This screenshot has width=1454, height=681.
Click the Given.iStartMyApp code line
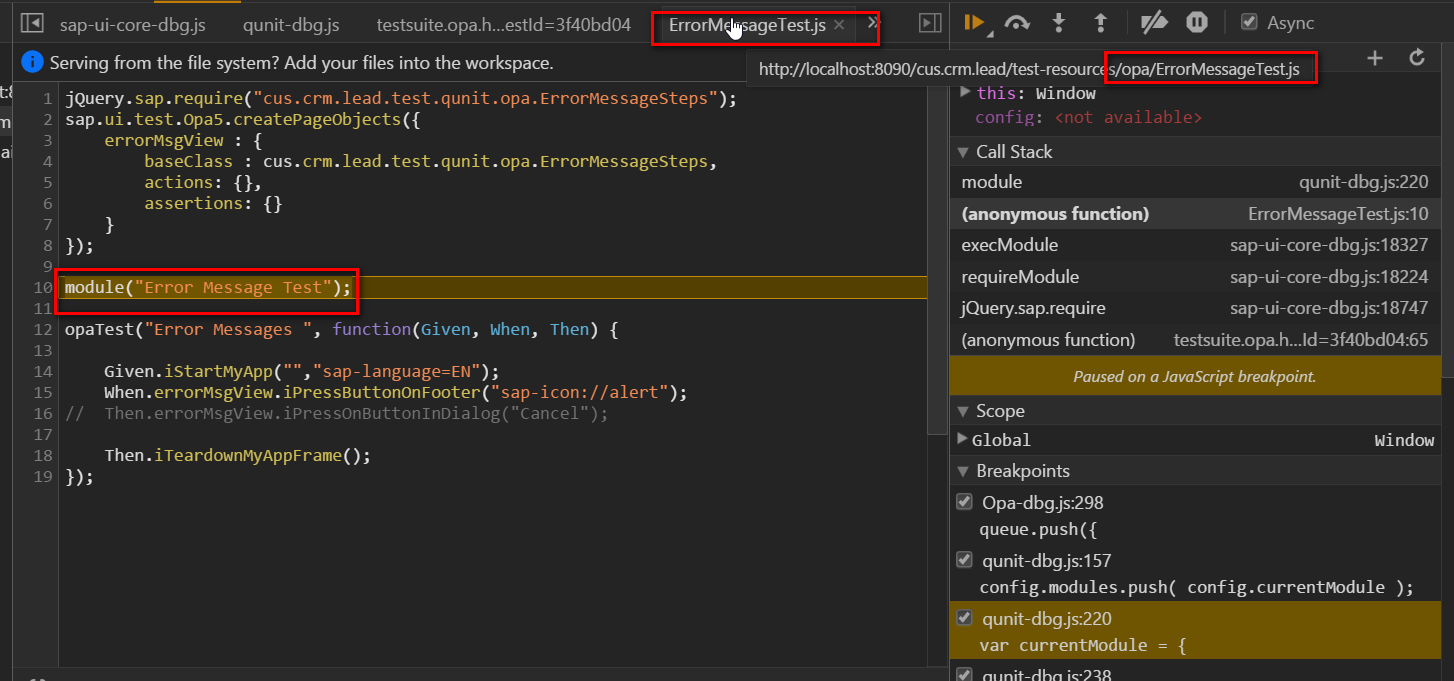301,372
